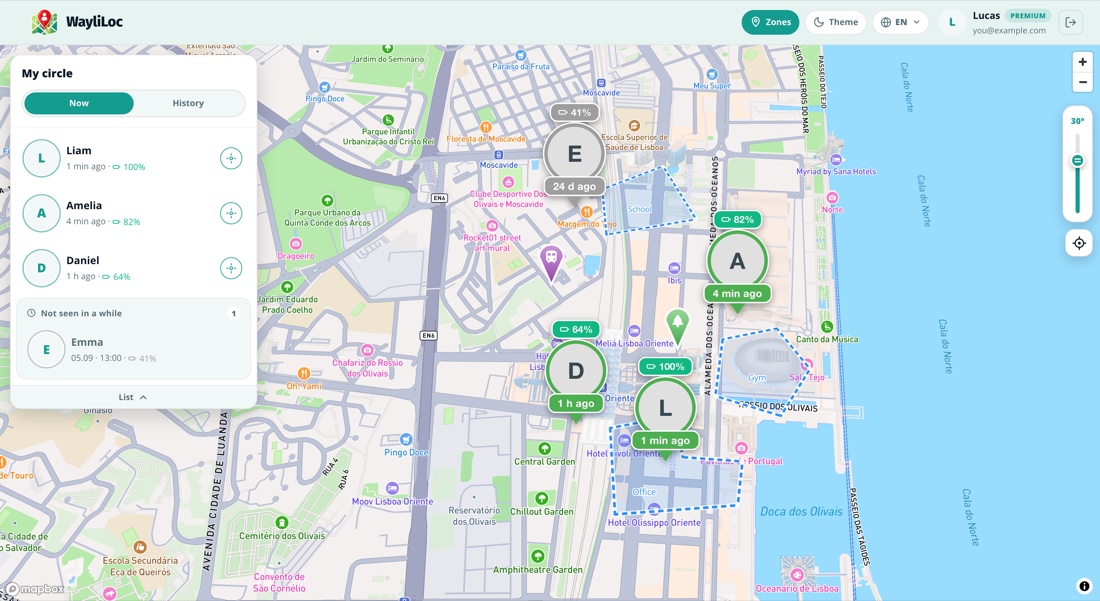Zoom in with the plus button
1100x601 pixels.
pyautogui.click(x=1082, y=62)
